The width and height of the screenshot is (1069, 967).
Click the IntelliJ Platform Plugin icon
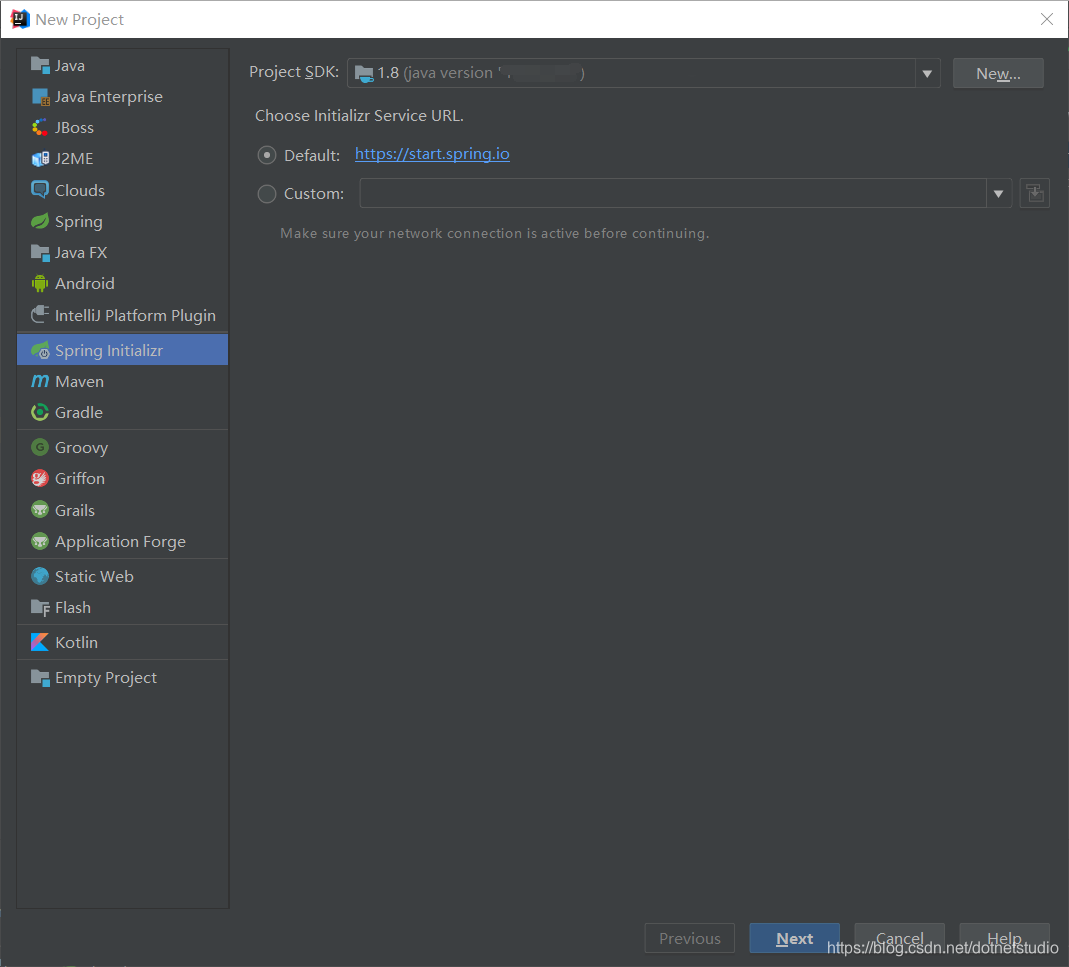click(40, 314)
